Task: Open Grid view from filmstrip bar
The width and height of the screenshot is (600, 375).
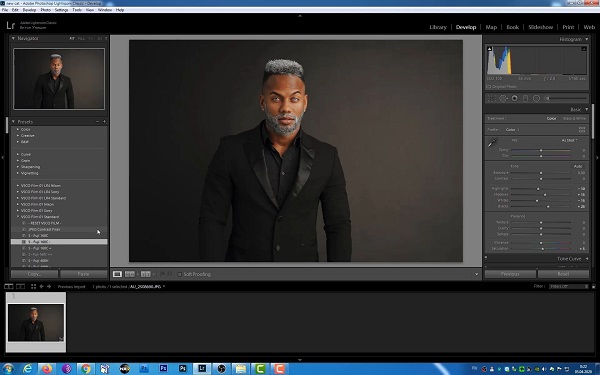Action: click(x=33, y=286)
